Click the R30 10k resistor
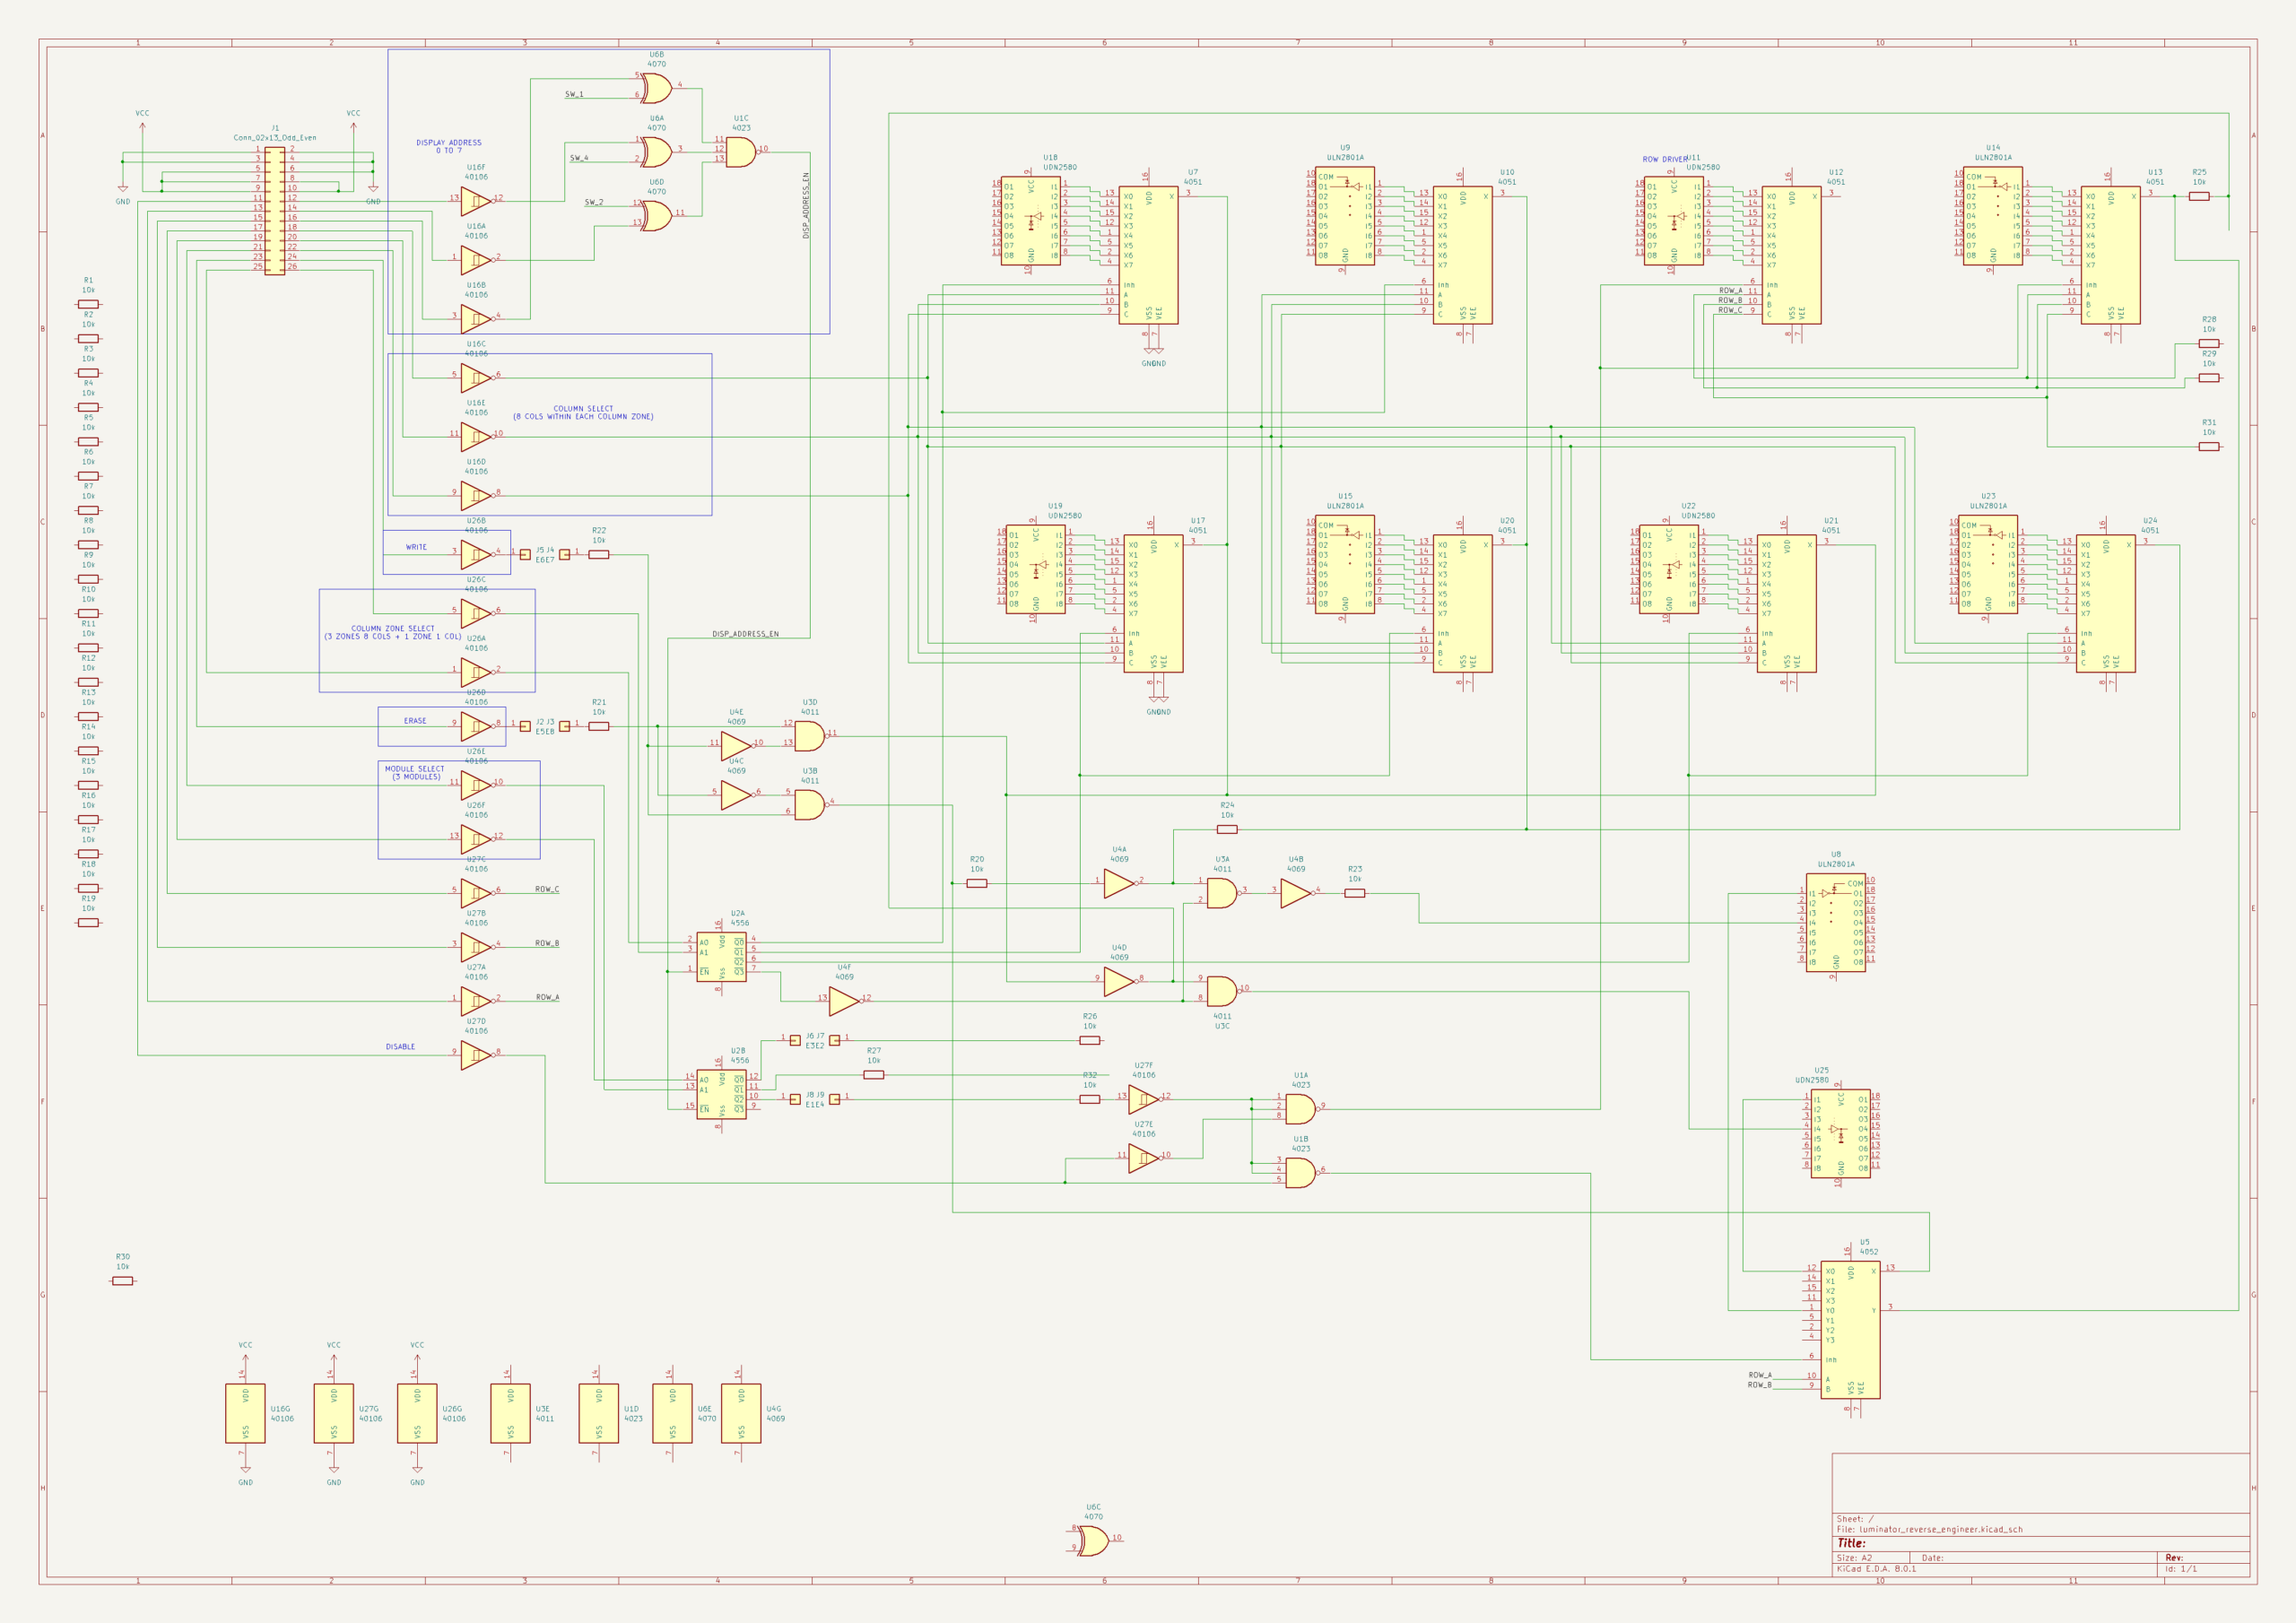Screen dimensions: 2296x1623 pos(122,1281)
